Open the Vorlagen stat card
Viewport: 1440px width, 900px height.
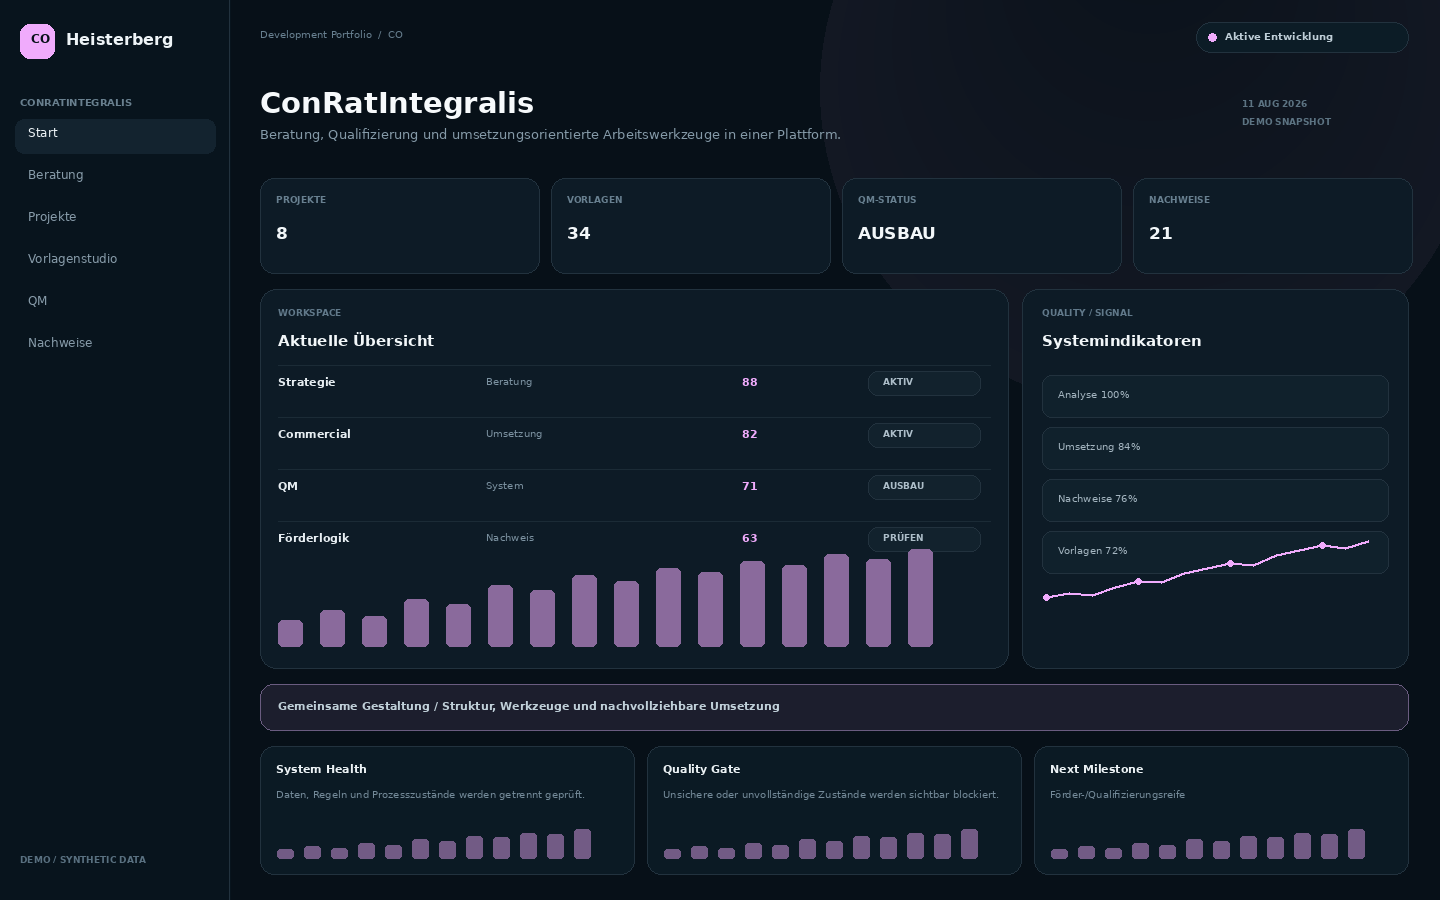coord(691,226)
